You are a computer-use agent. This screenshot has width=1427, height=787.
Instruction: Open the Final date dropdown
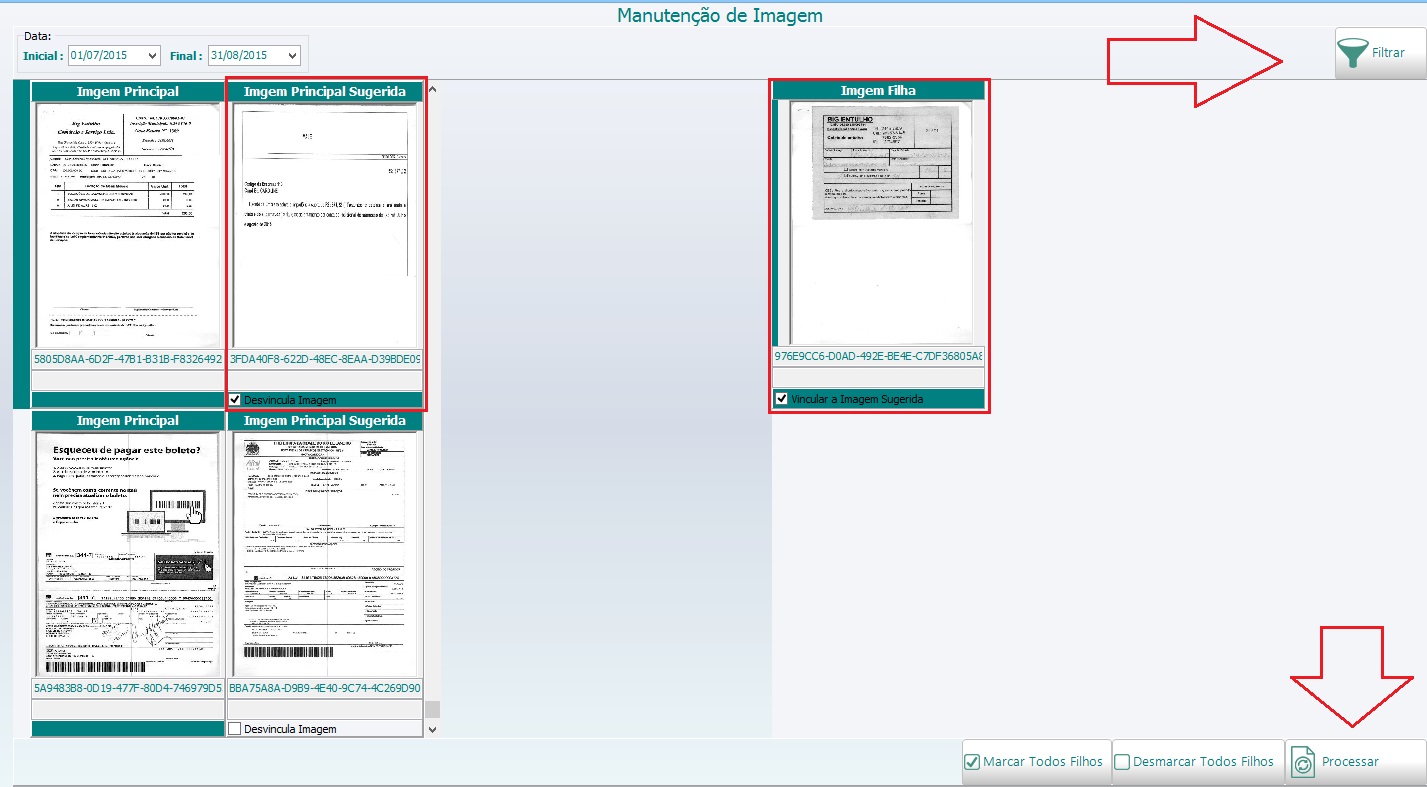point(291,56)
